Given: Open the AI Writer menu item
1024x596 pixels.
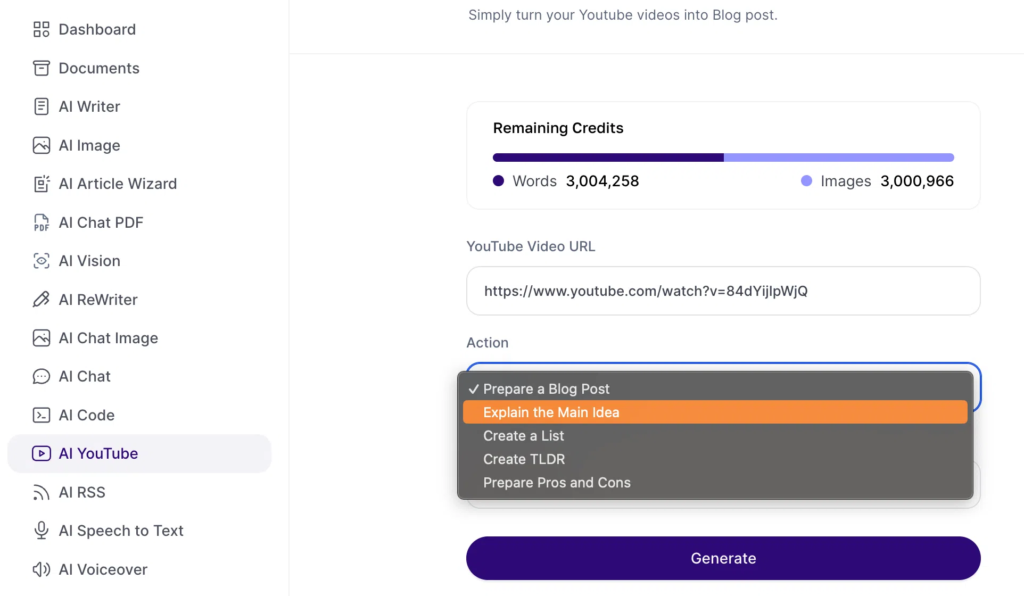Looking at the screenshot, I should click(89, 107).
